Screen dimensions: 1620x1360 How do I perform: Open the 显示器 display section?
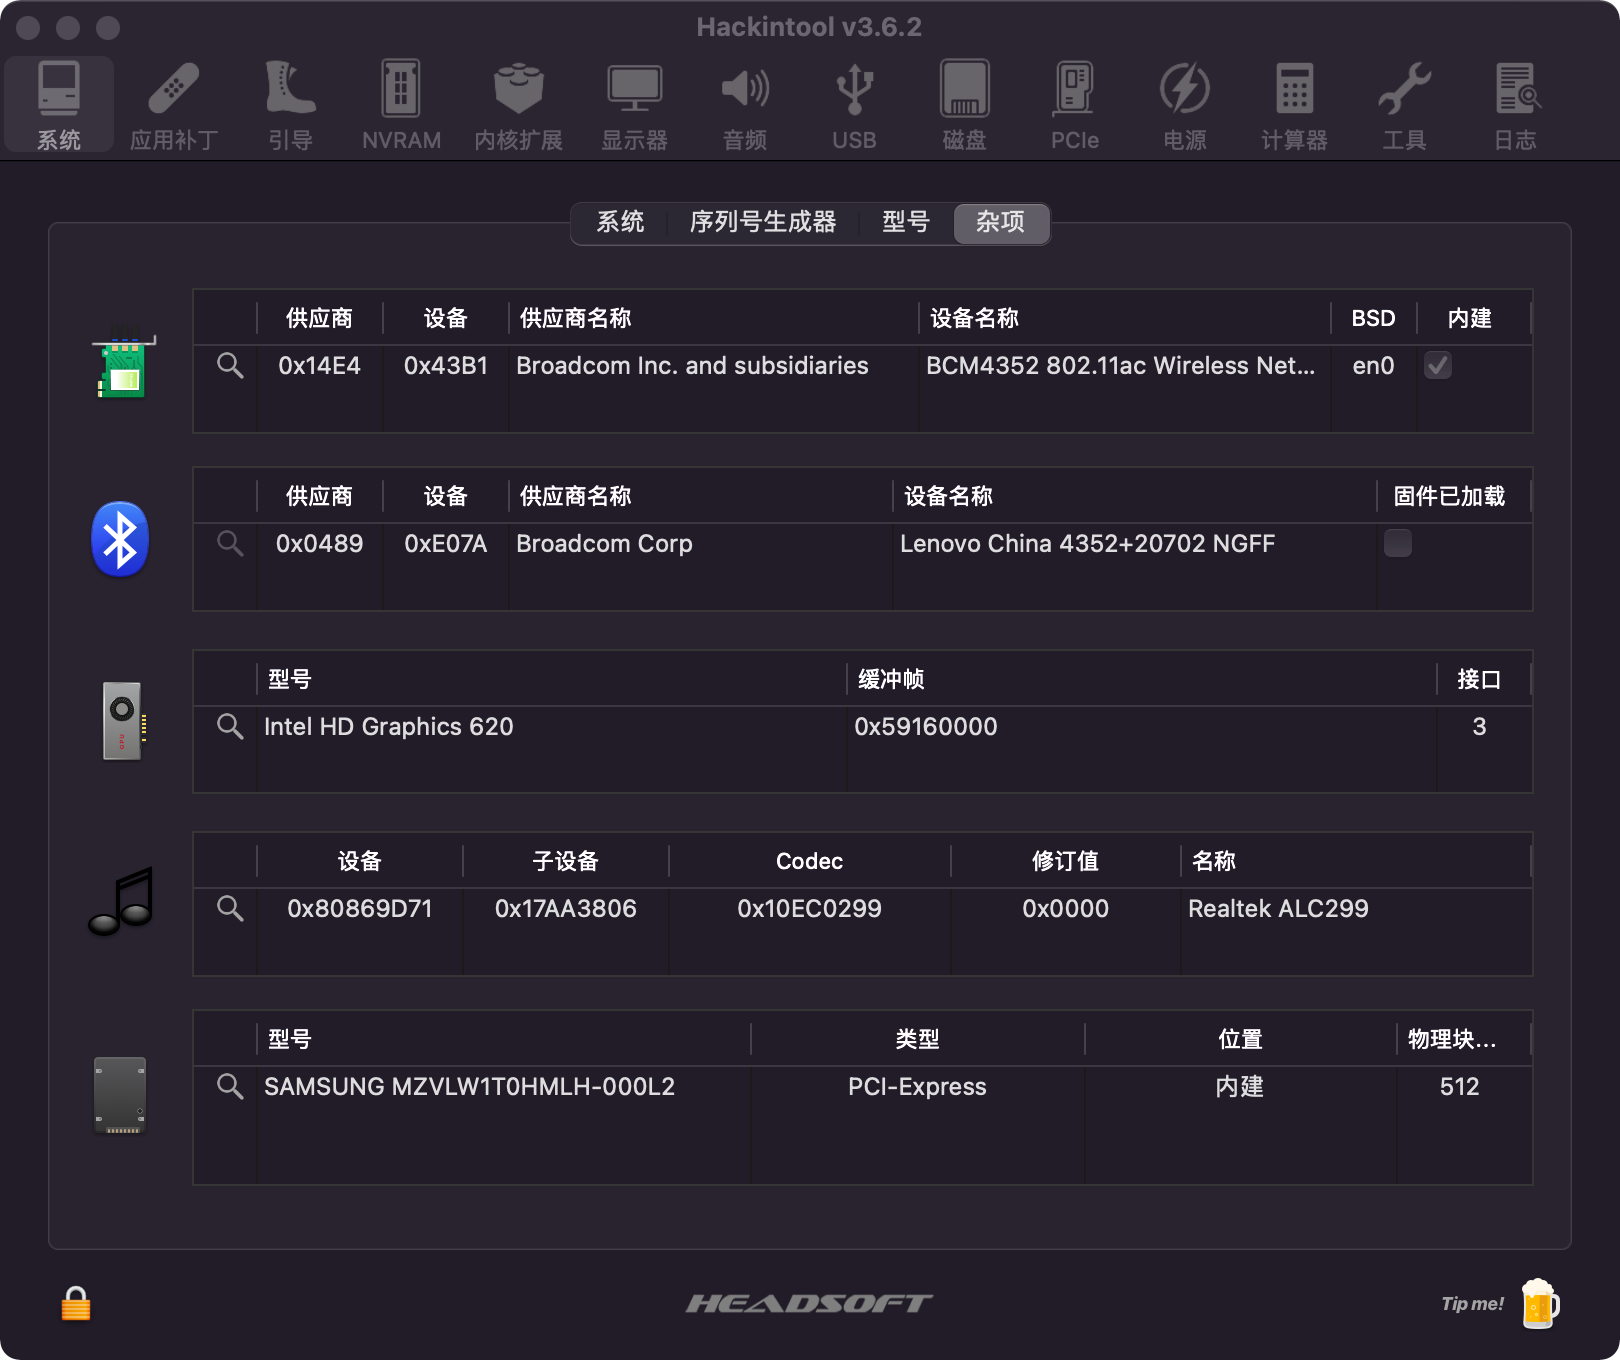pyautogui.click(x=634, y=105)
